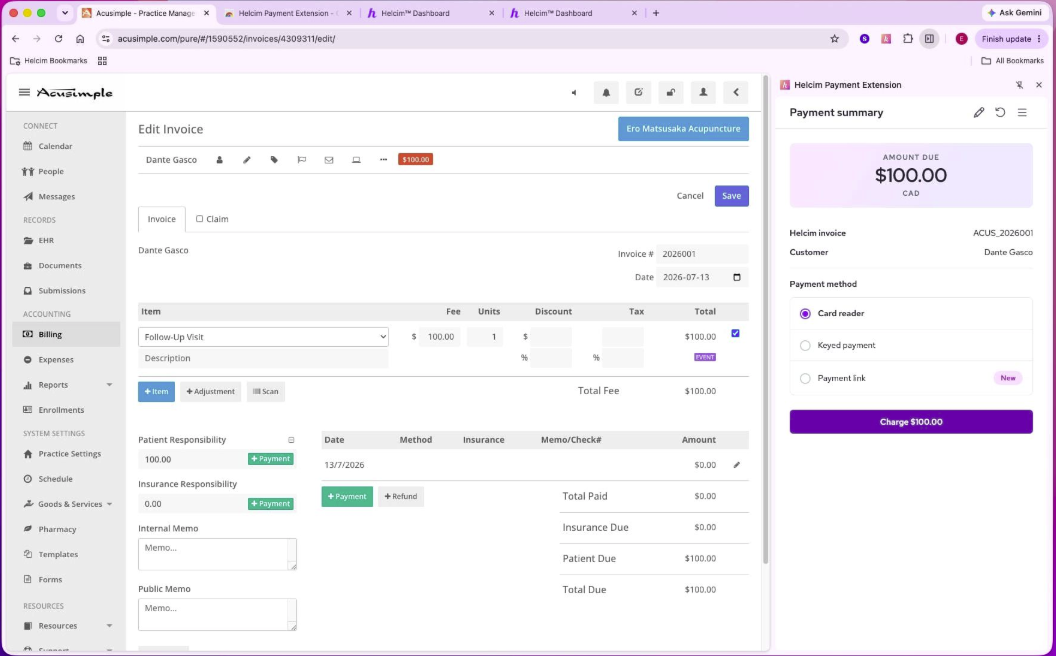
Task: Click the Charge $100.00 button
Action: tap(911, 422)
